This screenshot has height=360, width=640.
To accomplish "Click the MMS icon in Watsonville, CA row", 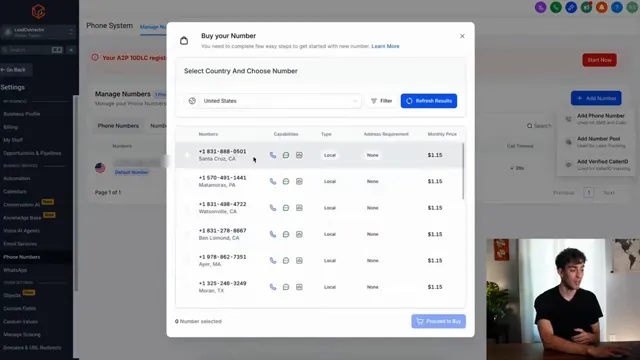I will [x=299, y=208].
